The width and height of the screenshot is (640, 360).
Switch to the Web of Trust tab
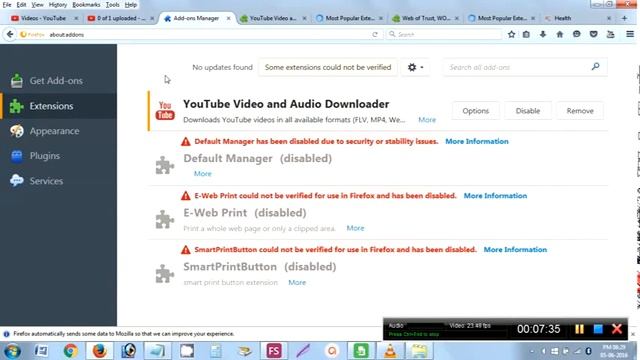(x=425, y=18)
